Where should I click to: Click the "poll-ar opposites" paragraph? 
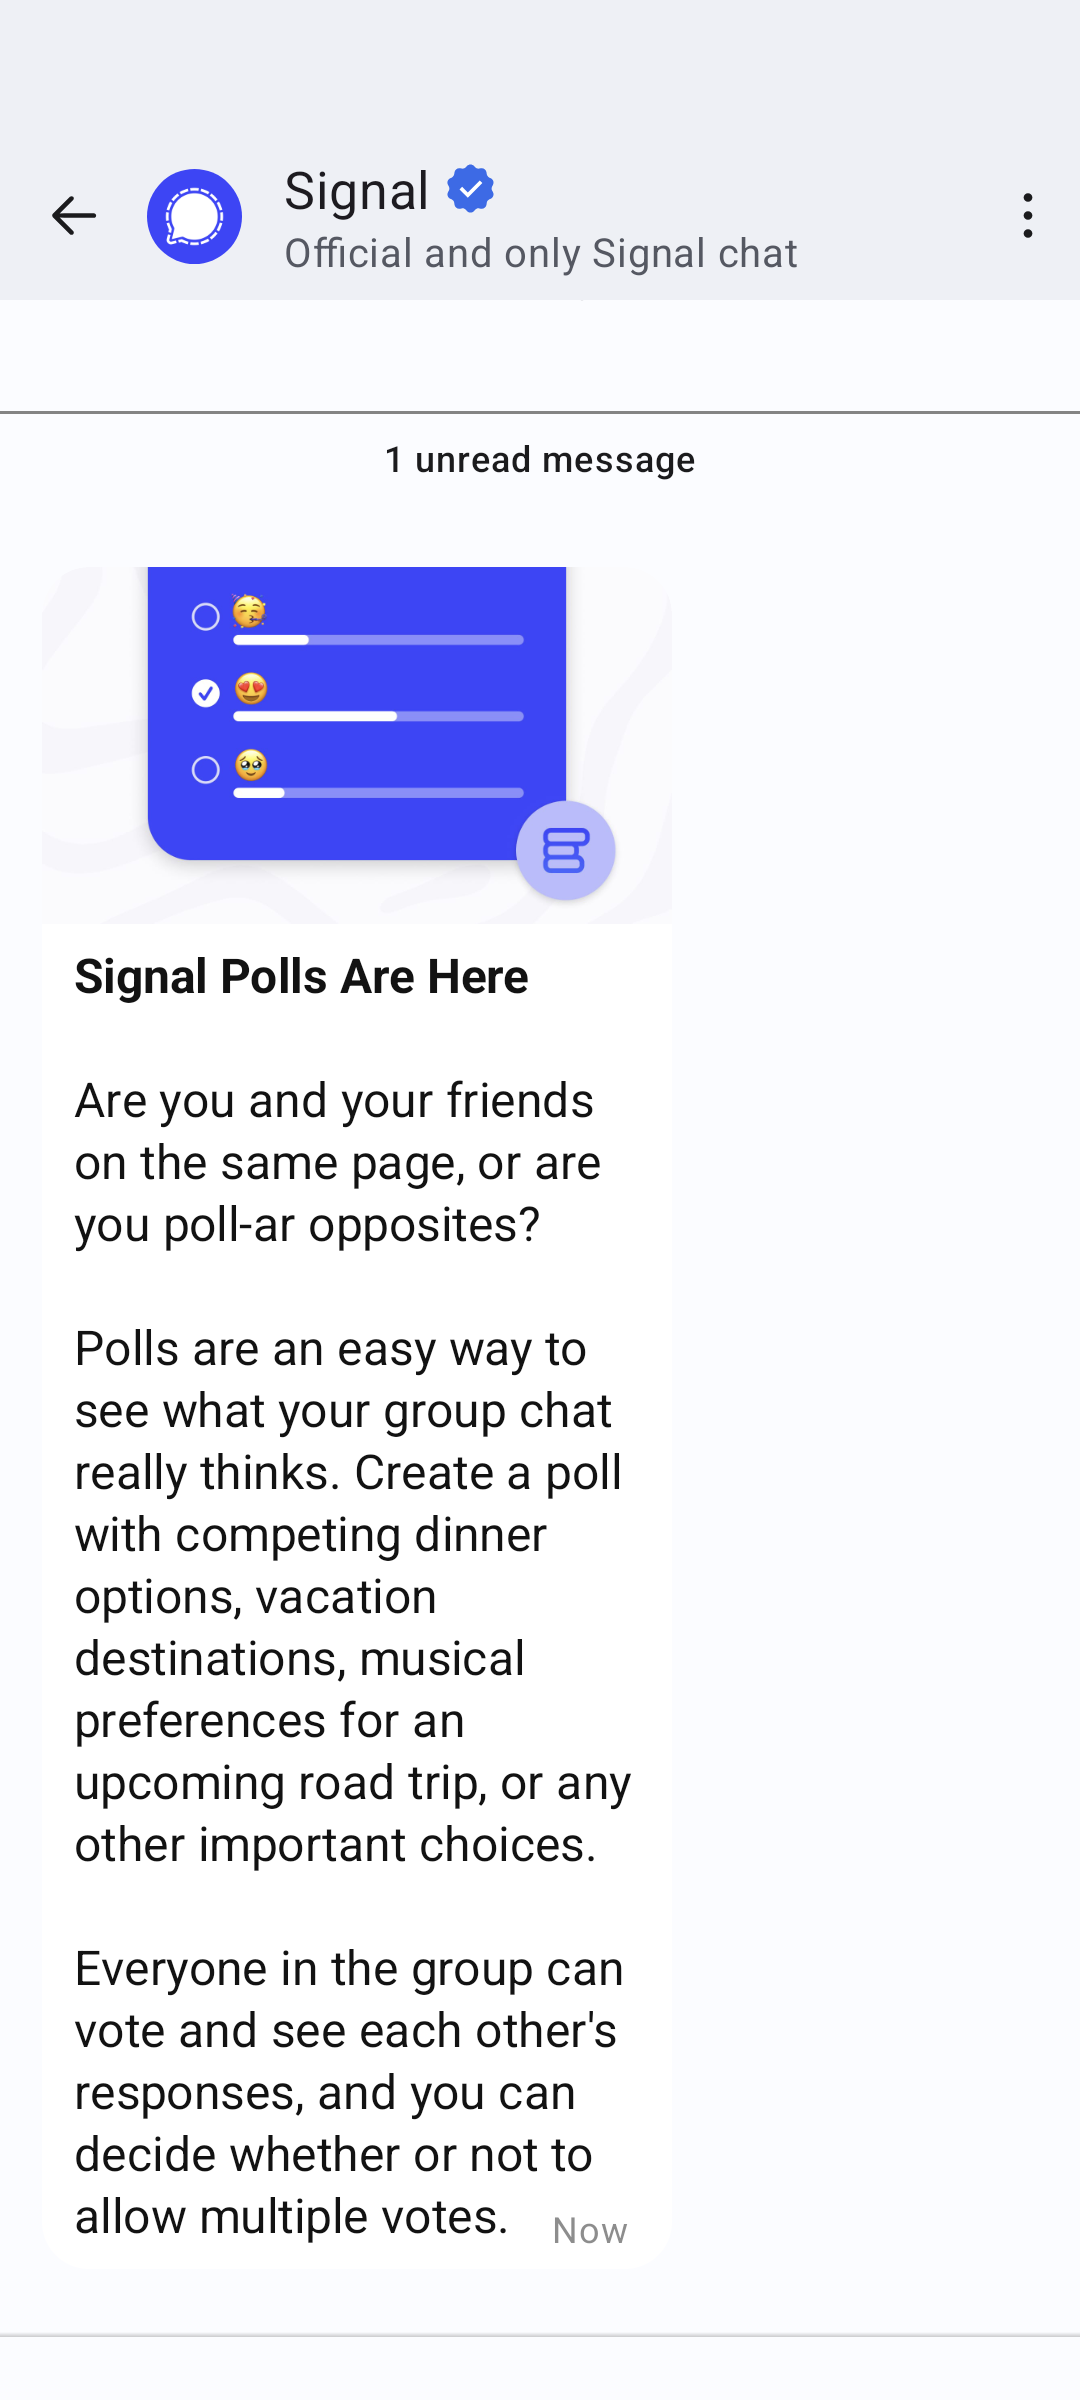(338, 1162)
